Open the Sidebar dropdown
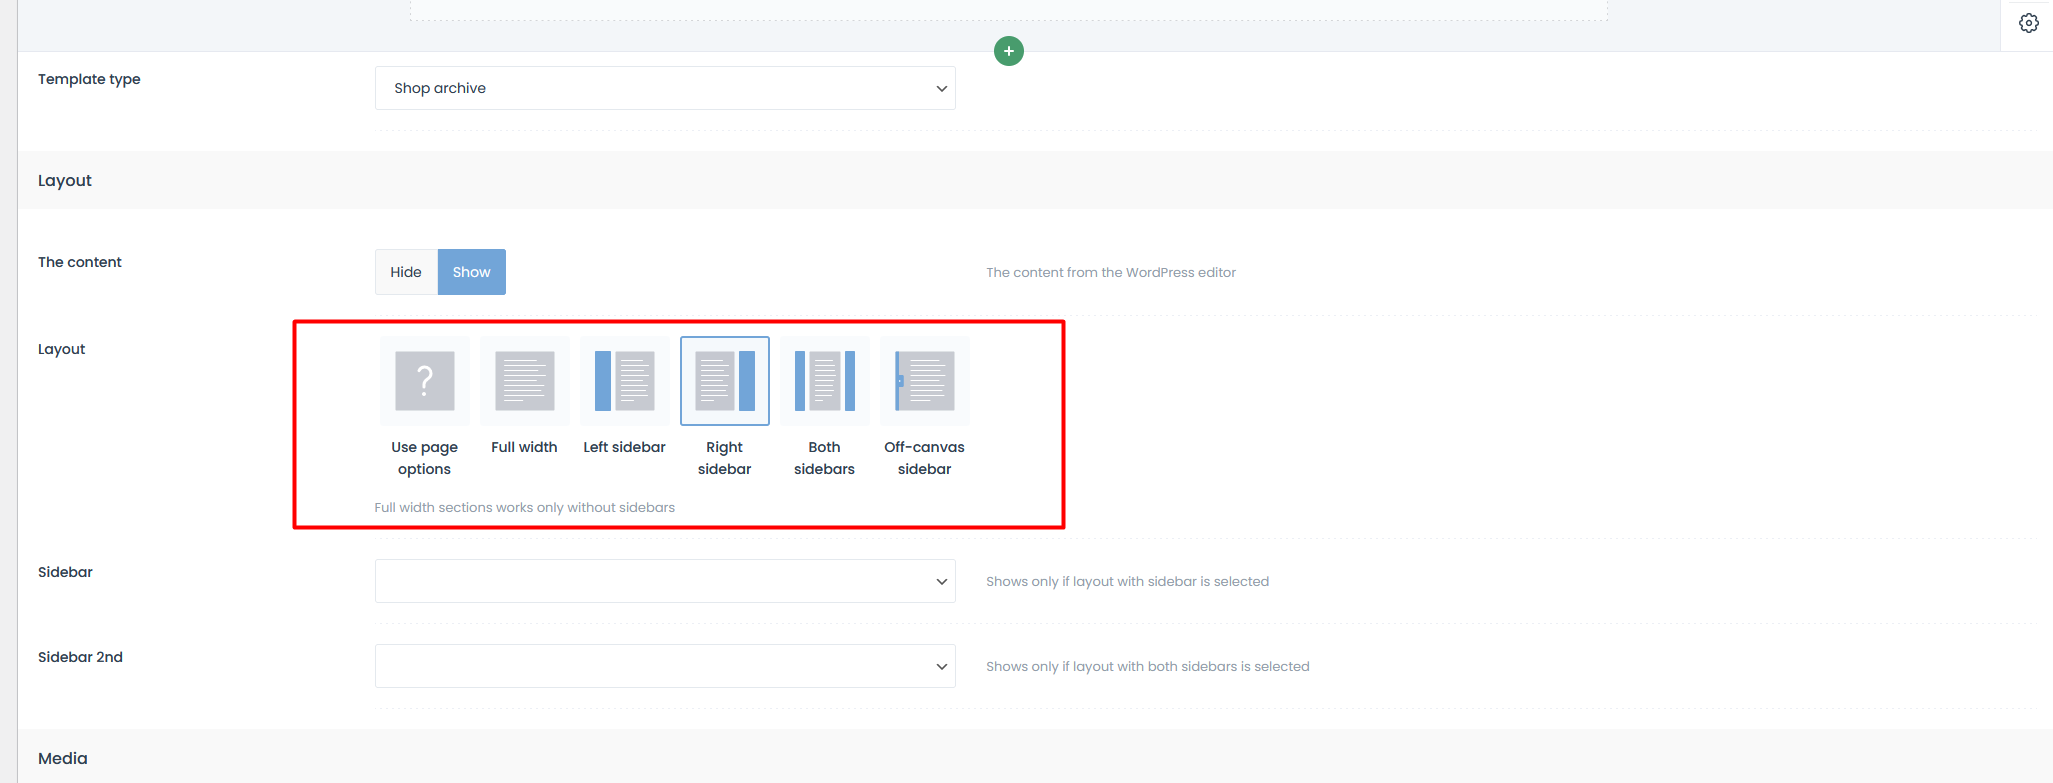2053x783 pixels. [665, 581]
